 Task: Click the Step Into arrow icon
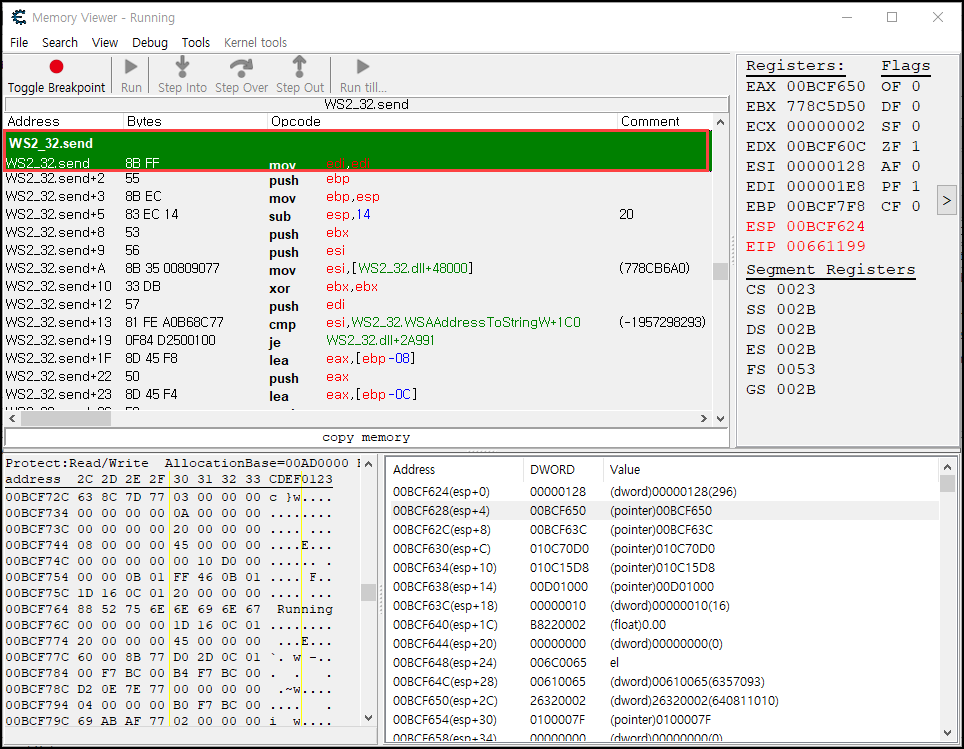[x=182, y=66]
